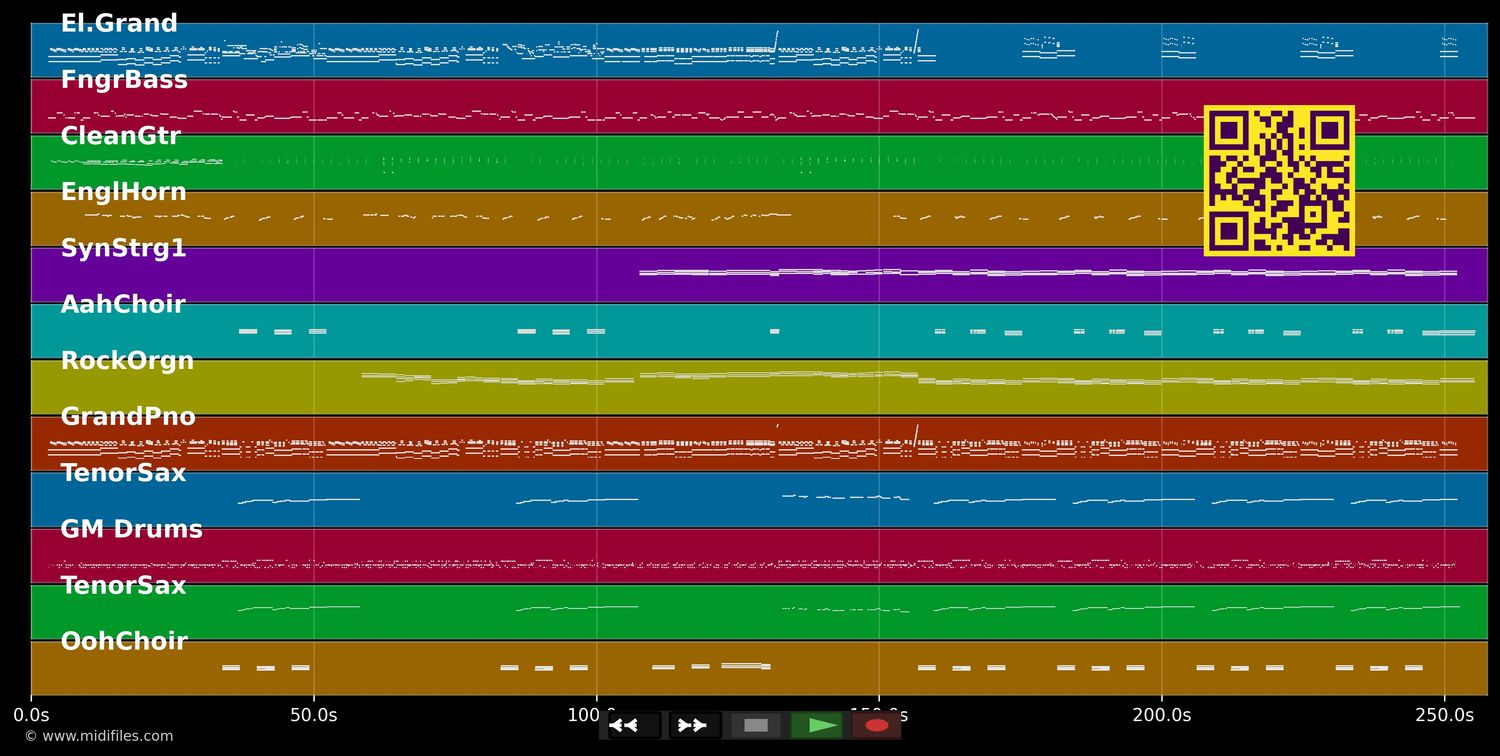This screenshot has width=1500, height=756.
Task: Click the rewind button
Action: click(x=633, y=725)
